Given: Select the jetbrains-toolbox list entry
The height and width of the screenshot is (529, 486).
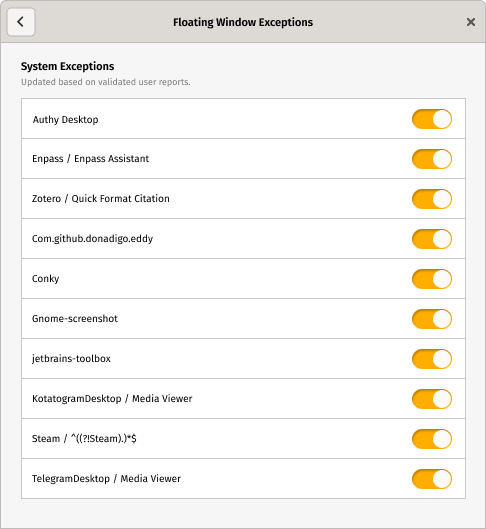Looking at the screenshot, I should click(243, 359).
